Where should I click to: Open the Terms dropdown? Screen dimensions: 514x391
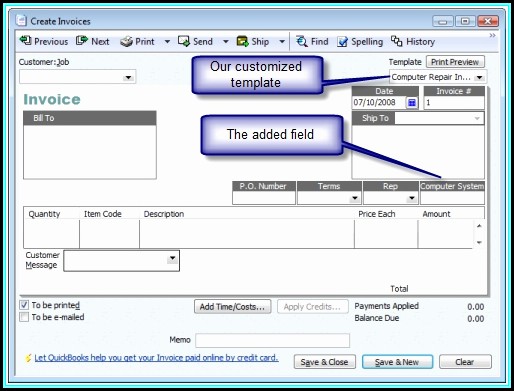coord(355,198)
